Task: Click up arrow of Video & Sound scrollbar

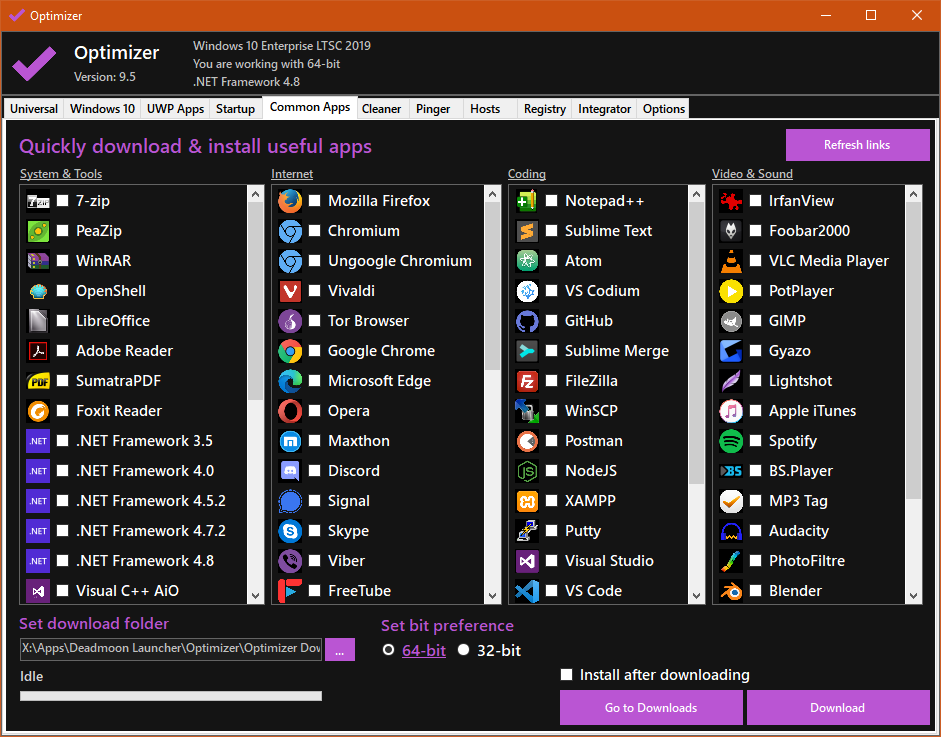Action: click(913, 194)
